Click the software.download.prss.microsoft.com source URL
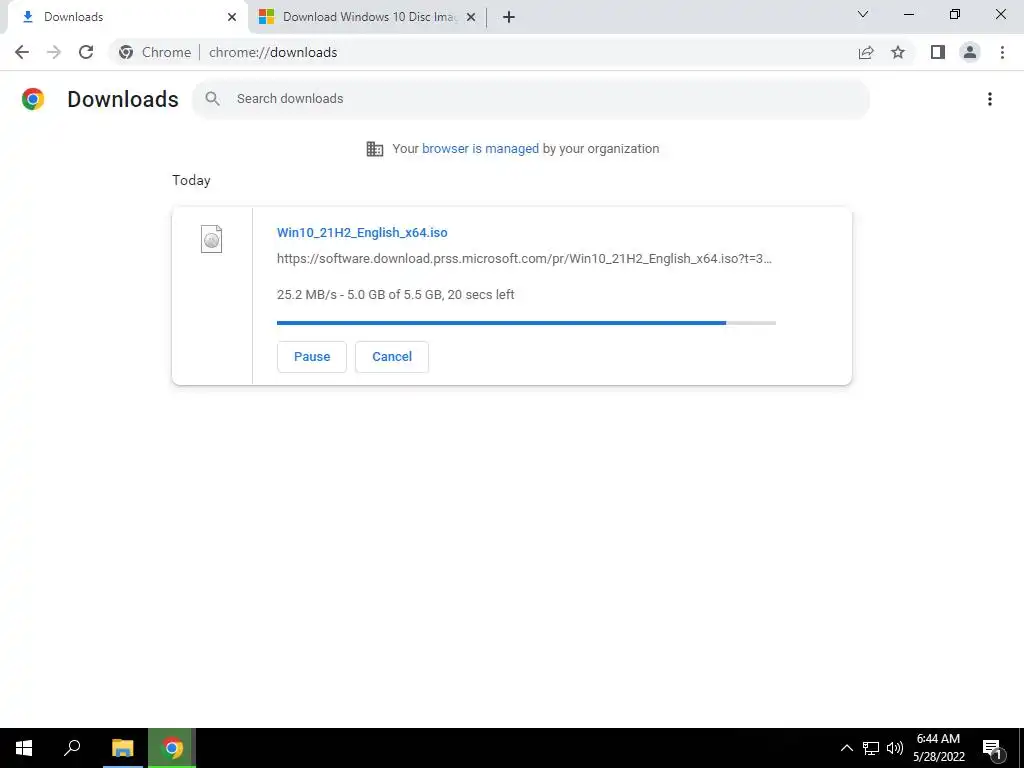 (524, 259)
